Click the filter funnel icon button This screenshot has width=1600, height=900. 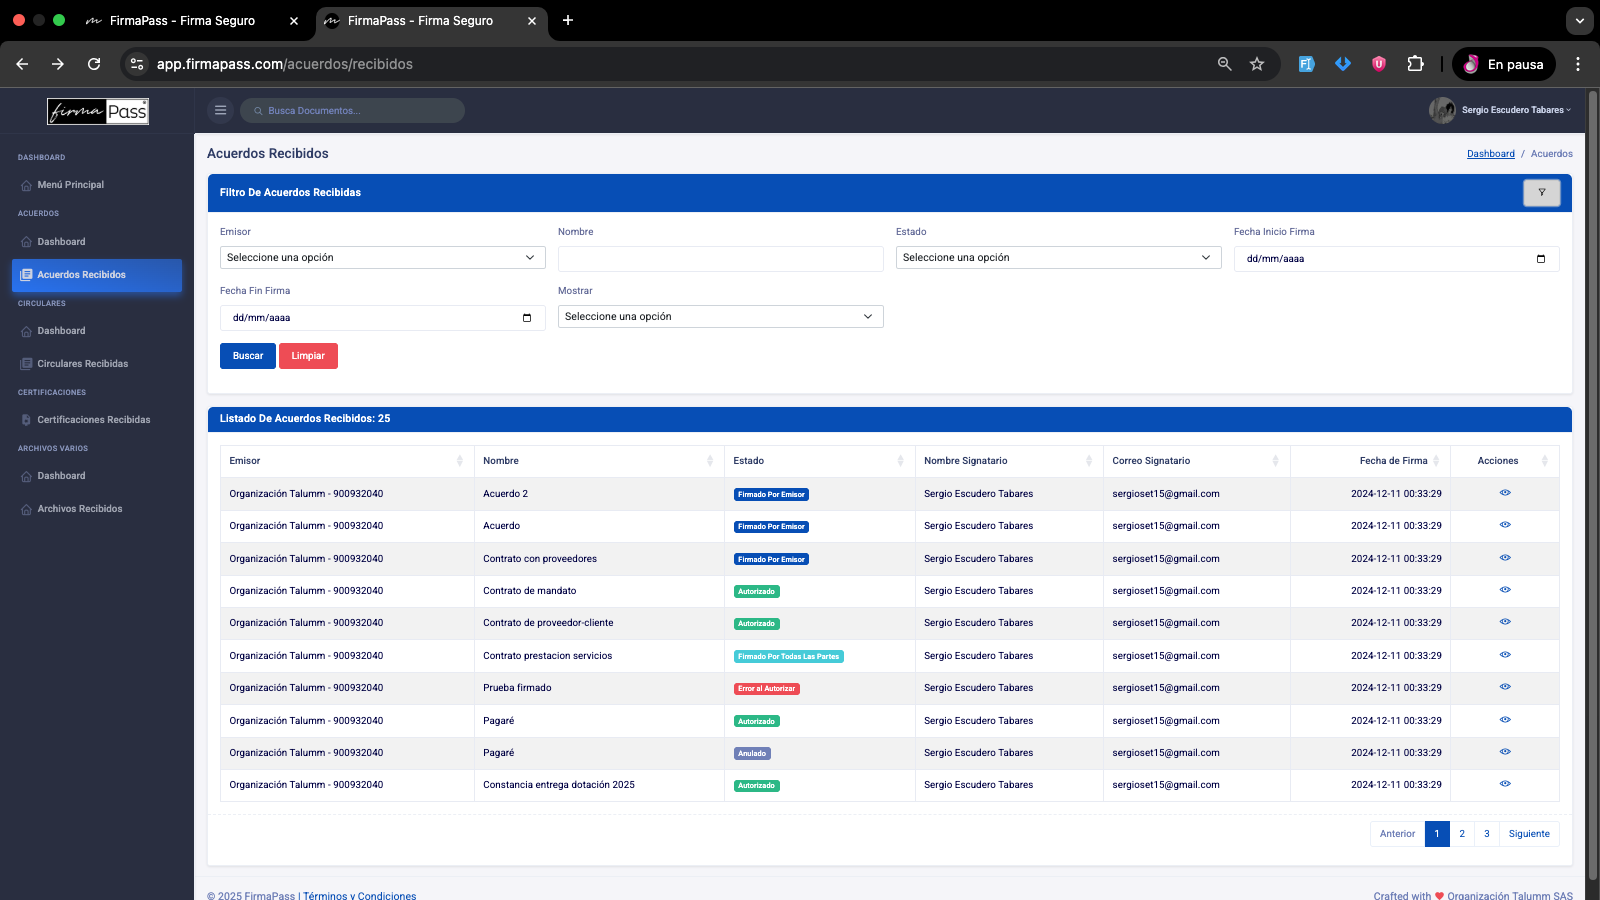point(1541,193)
